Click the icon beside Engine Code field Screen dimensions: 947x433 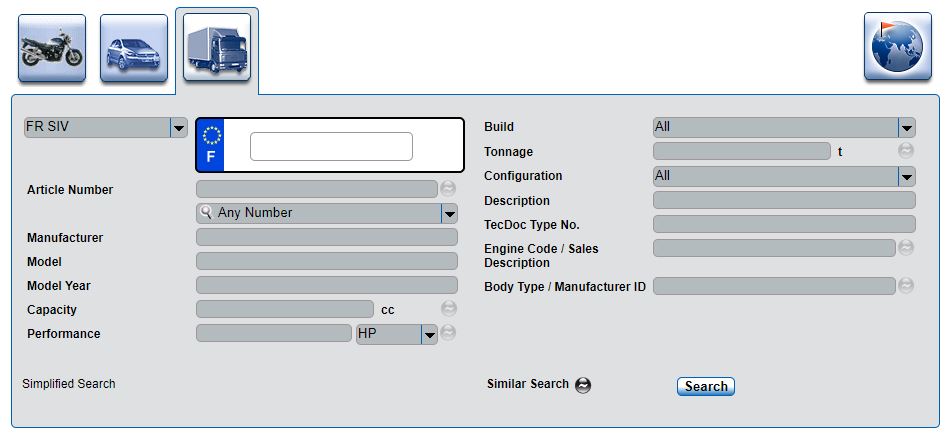click(906, 247)
